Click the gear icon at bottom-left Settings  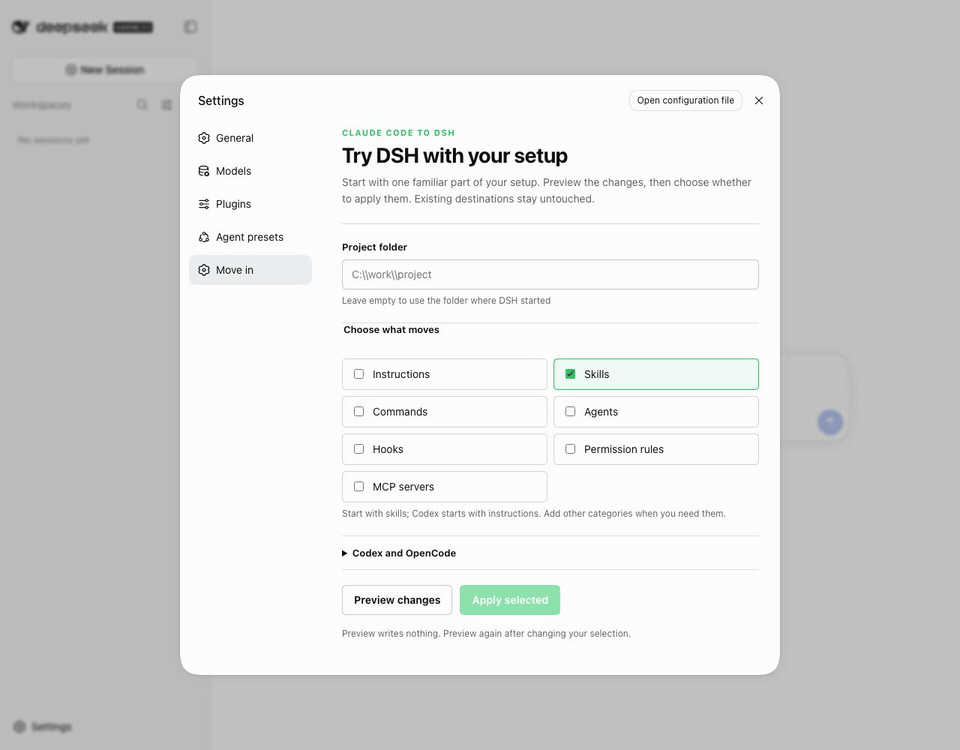20,727
